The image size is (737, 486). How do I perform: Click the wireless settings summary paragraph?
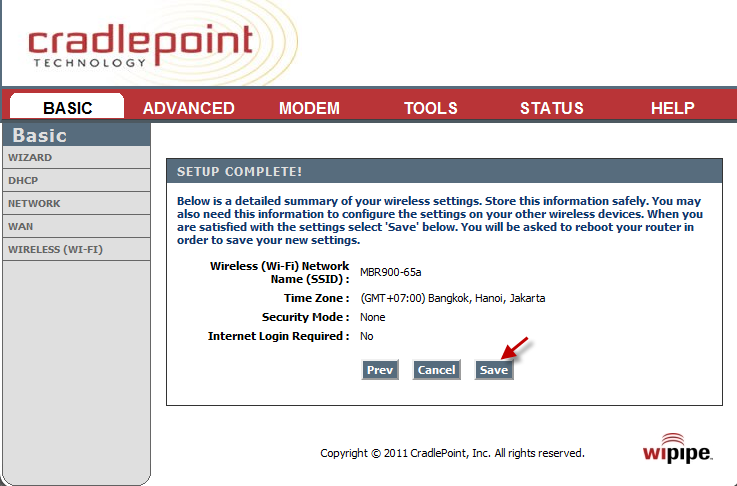coord(440,220)
